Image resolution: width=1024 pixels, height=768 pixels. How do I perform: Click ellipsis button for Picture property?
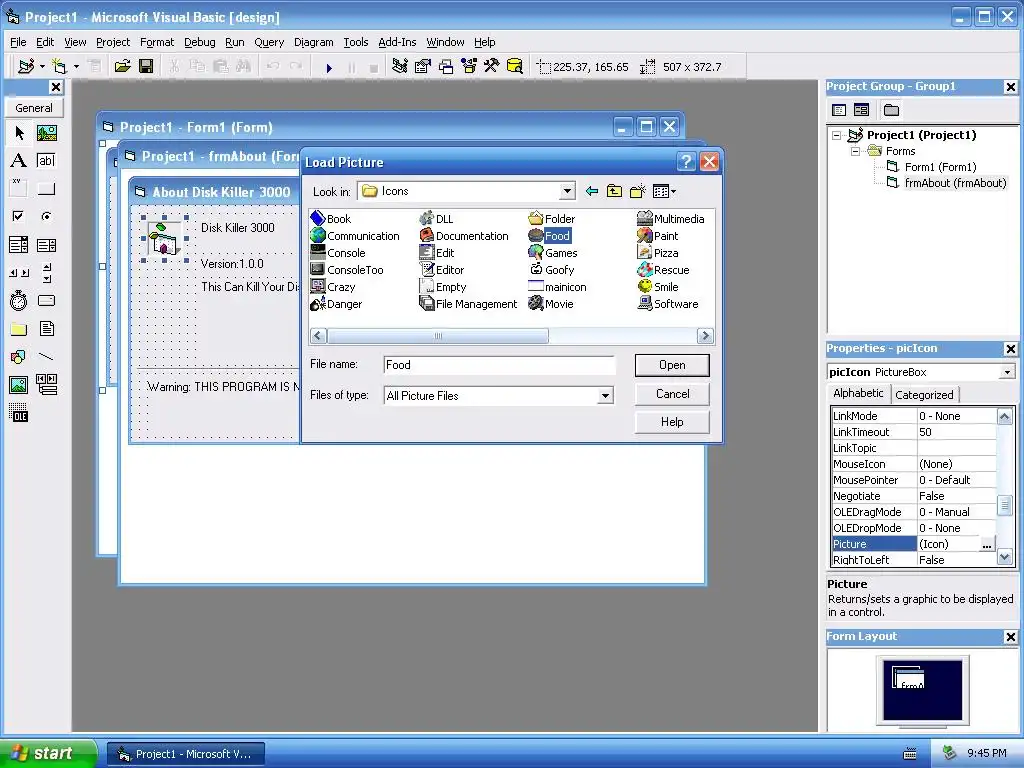point(987,544)
